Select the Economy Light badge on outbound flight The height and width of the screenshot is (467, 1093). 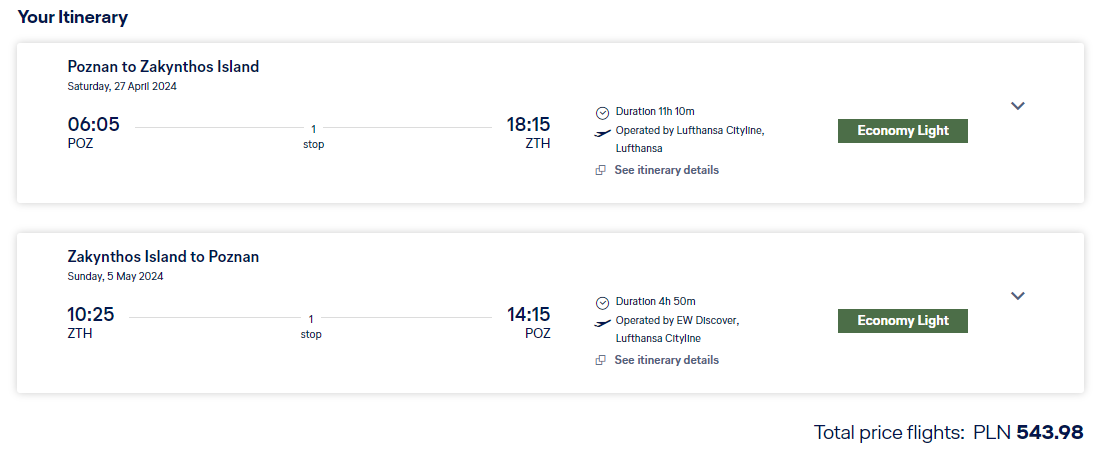click(903, 131)
